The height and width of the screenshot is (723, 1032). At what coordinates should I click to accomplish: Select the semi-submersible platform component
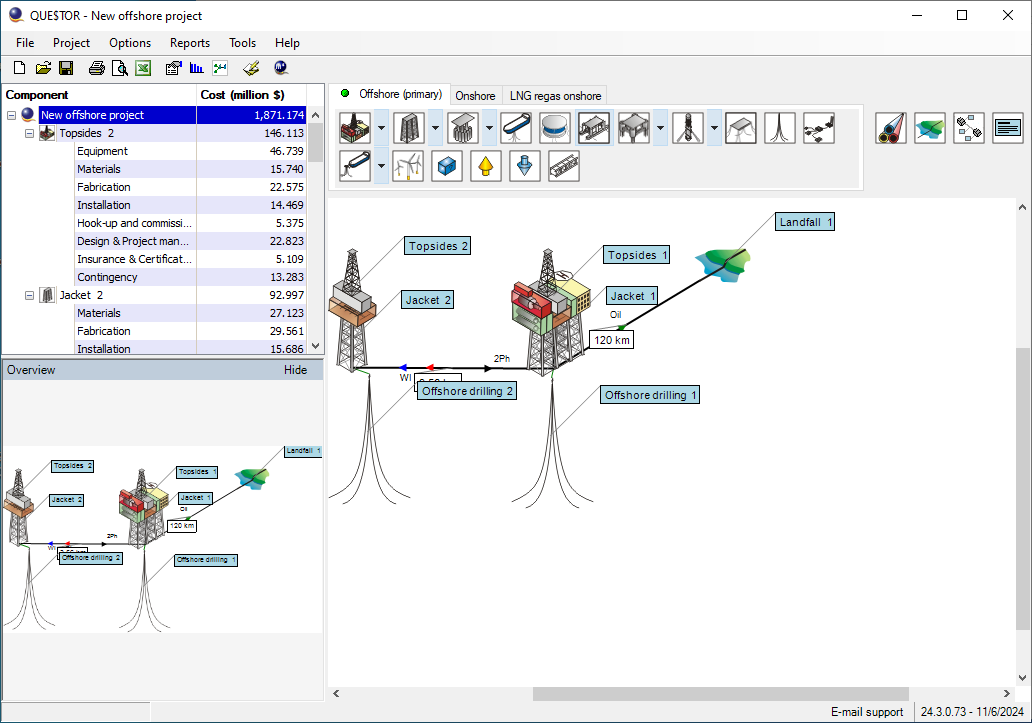tap(595, 128)
